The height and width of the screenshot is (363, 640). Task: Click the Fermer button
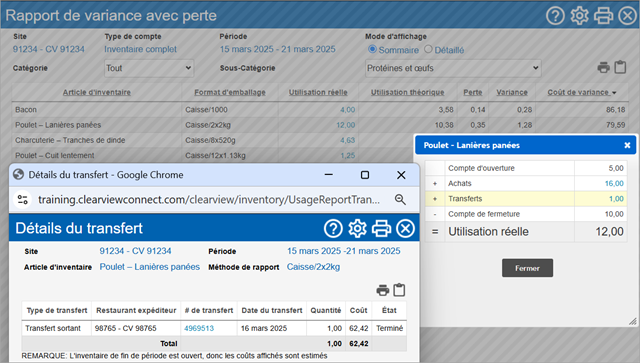coord(527,268)
